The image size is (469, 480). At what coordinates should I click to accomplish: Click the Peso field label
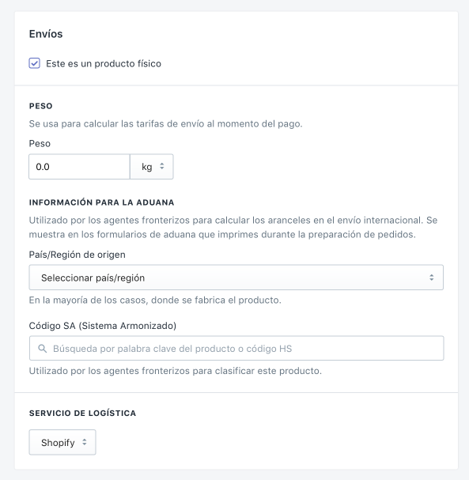pos(40,144)
